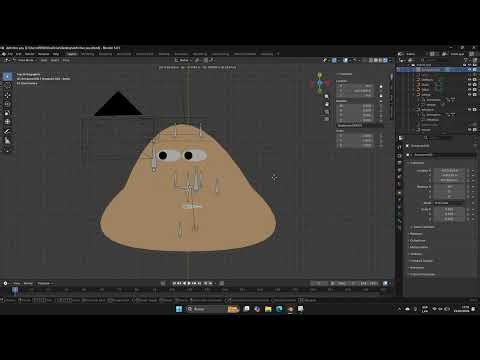
Task: Switch viewport to solid shading
Action: coord(376,60)
